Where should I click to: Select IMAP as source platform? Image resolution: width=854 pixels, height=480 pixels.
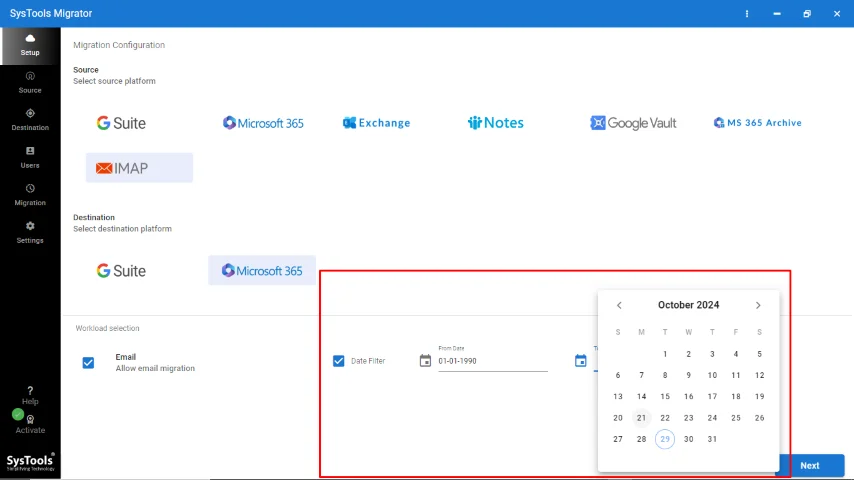(x=139, y=168)
